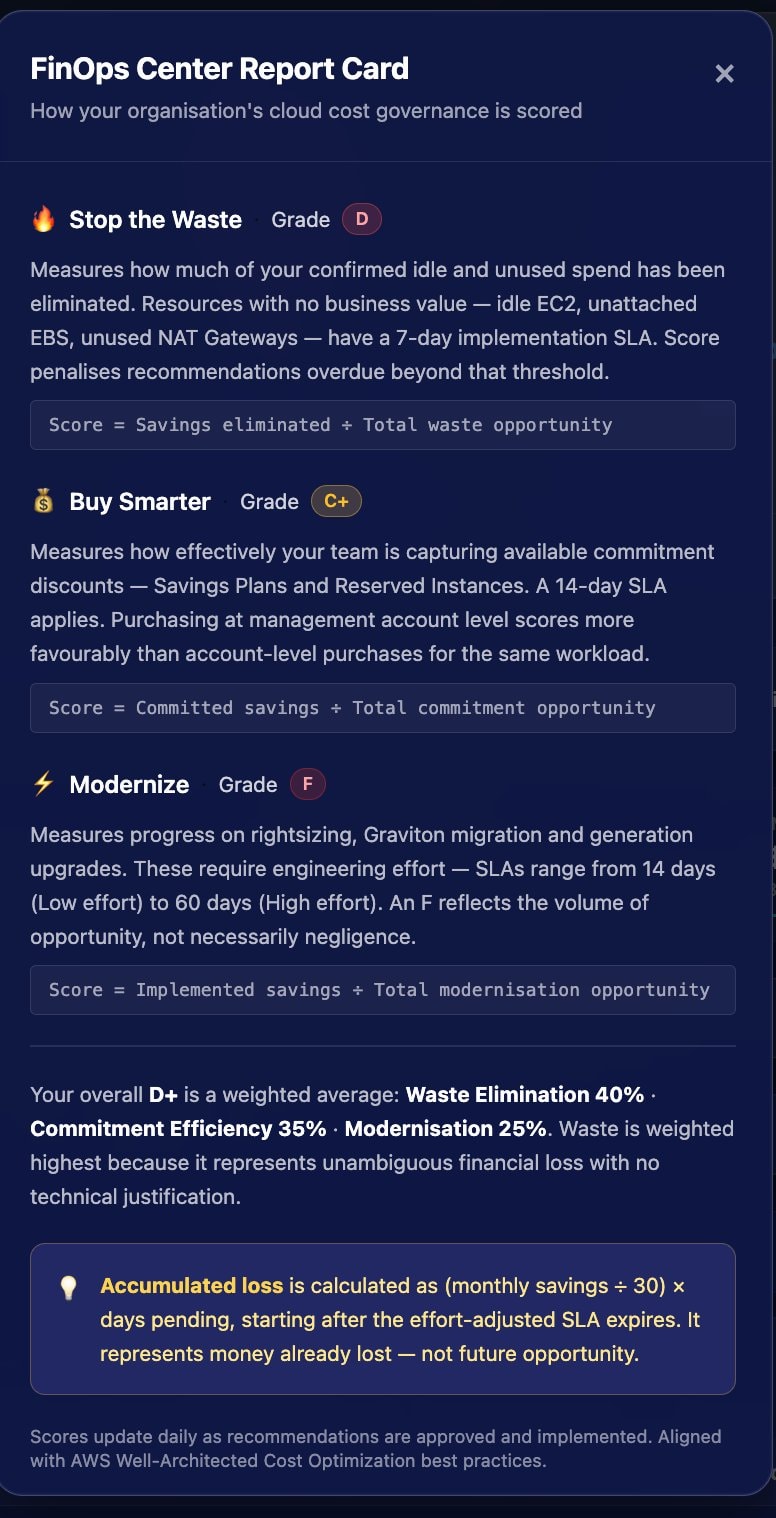776x1518 pixels.
Task: Click the fire icon beside Stop the Waste
Action: click(44, 219)
